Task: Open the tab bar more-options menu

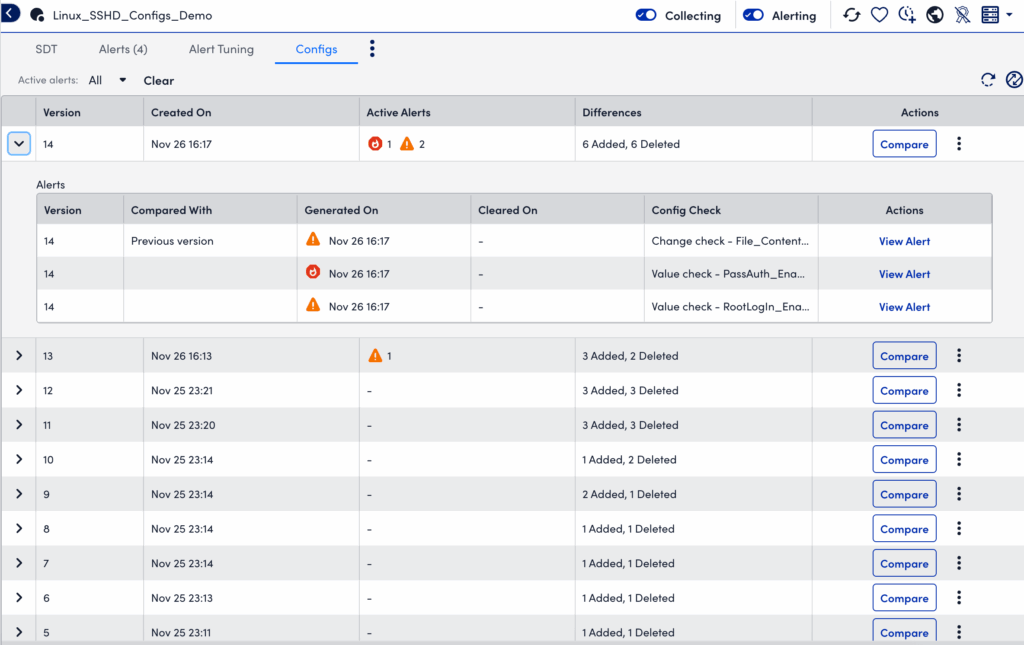Action: [x=372, y=48]
